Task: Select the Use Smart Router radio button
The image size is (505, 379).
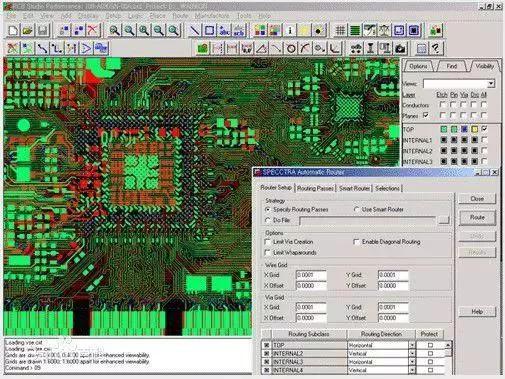Action: point(356,210)
